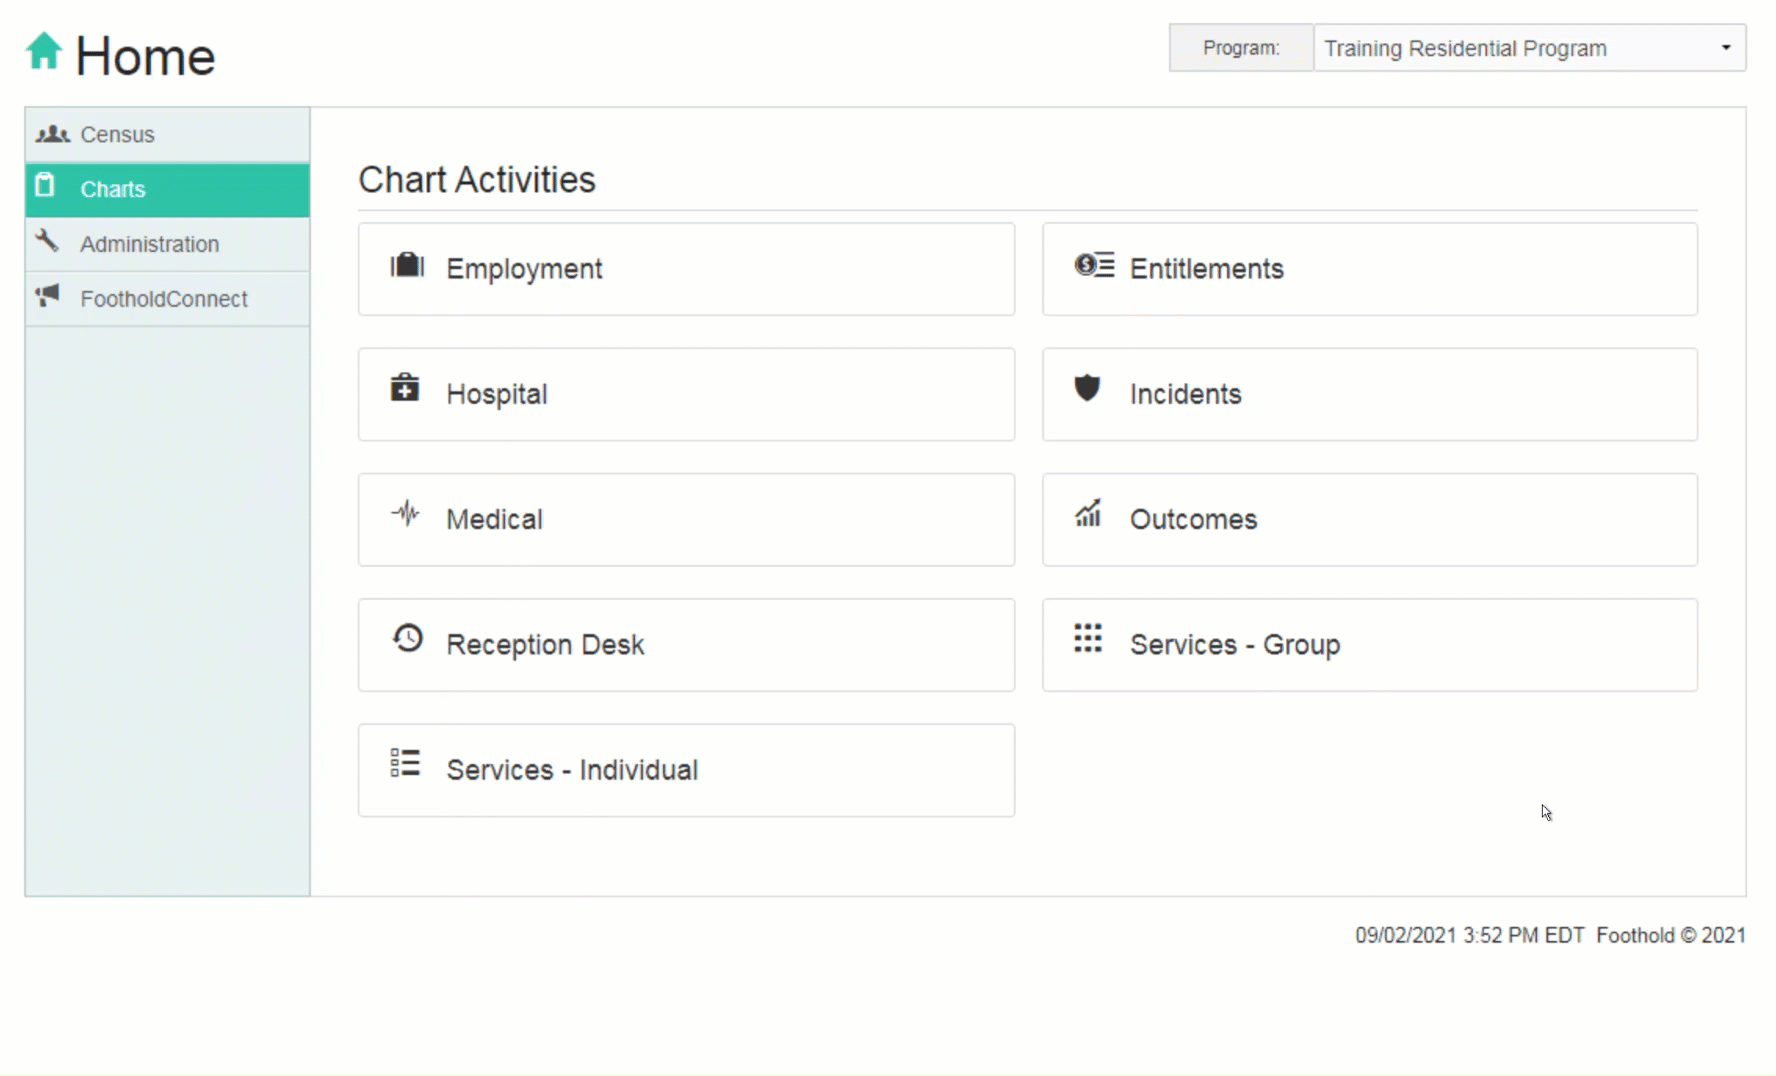Open the Employment chart activity
Viewport: 1776px width, 1076px height.
[686, 269]
